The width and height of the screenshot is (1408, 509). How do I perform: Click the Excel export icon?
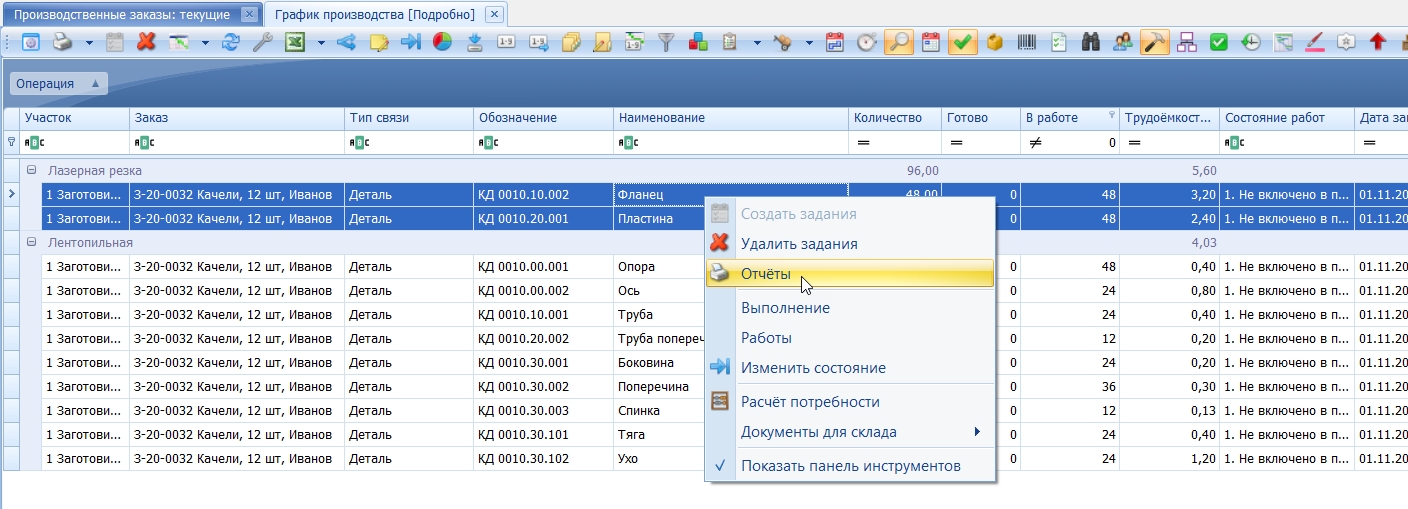(x=295, y=42)
